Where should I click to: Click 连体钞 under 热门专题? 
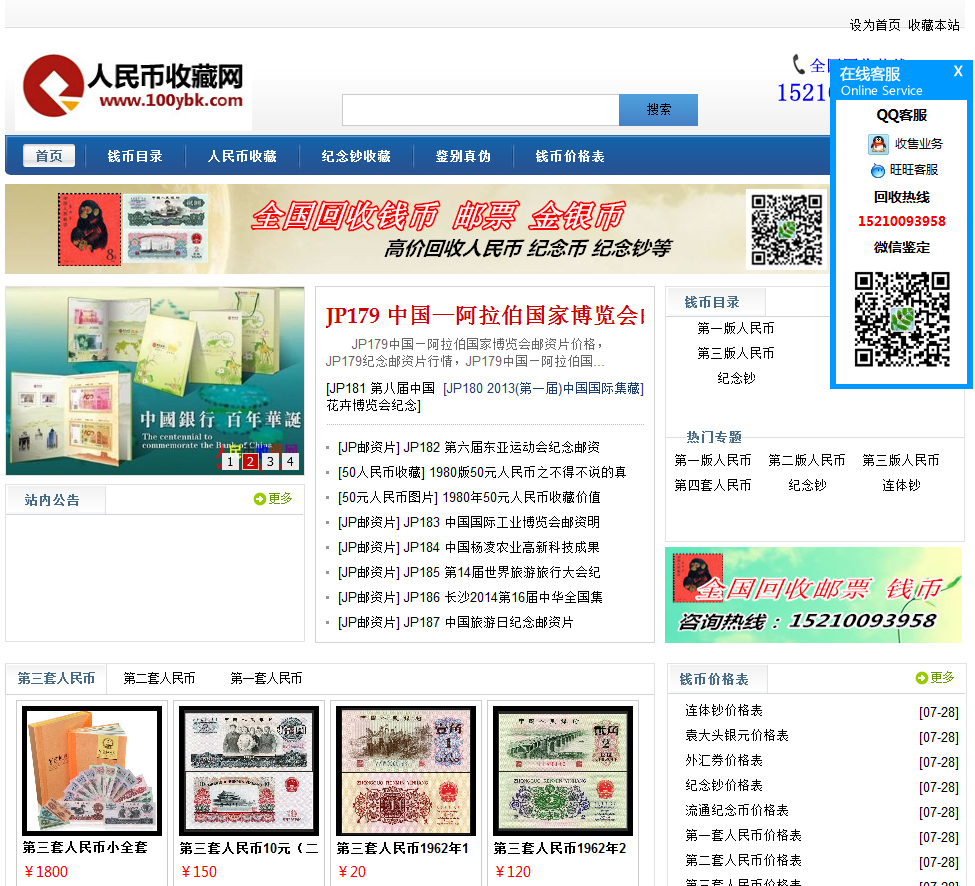click(901, 485)
